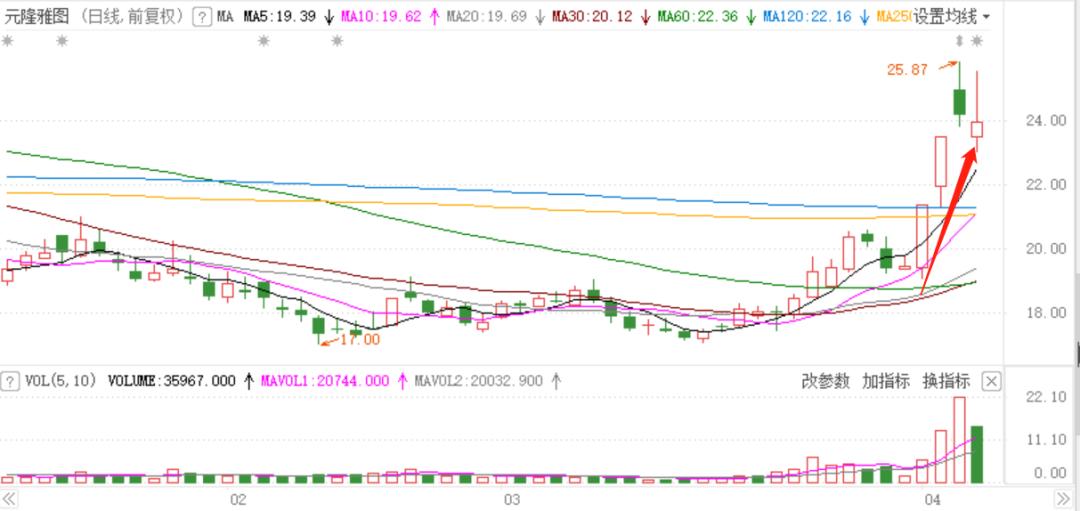Select the tallest red volume bar
1080x511 pixels.
pos(959,440)
